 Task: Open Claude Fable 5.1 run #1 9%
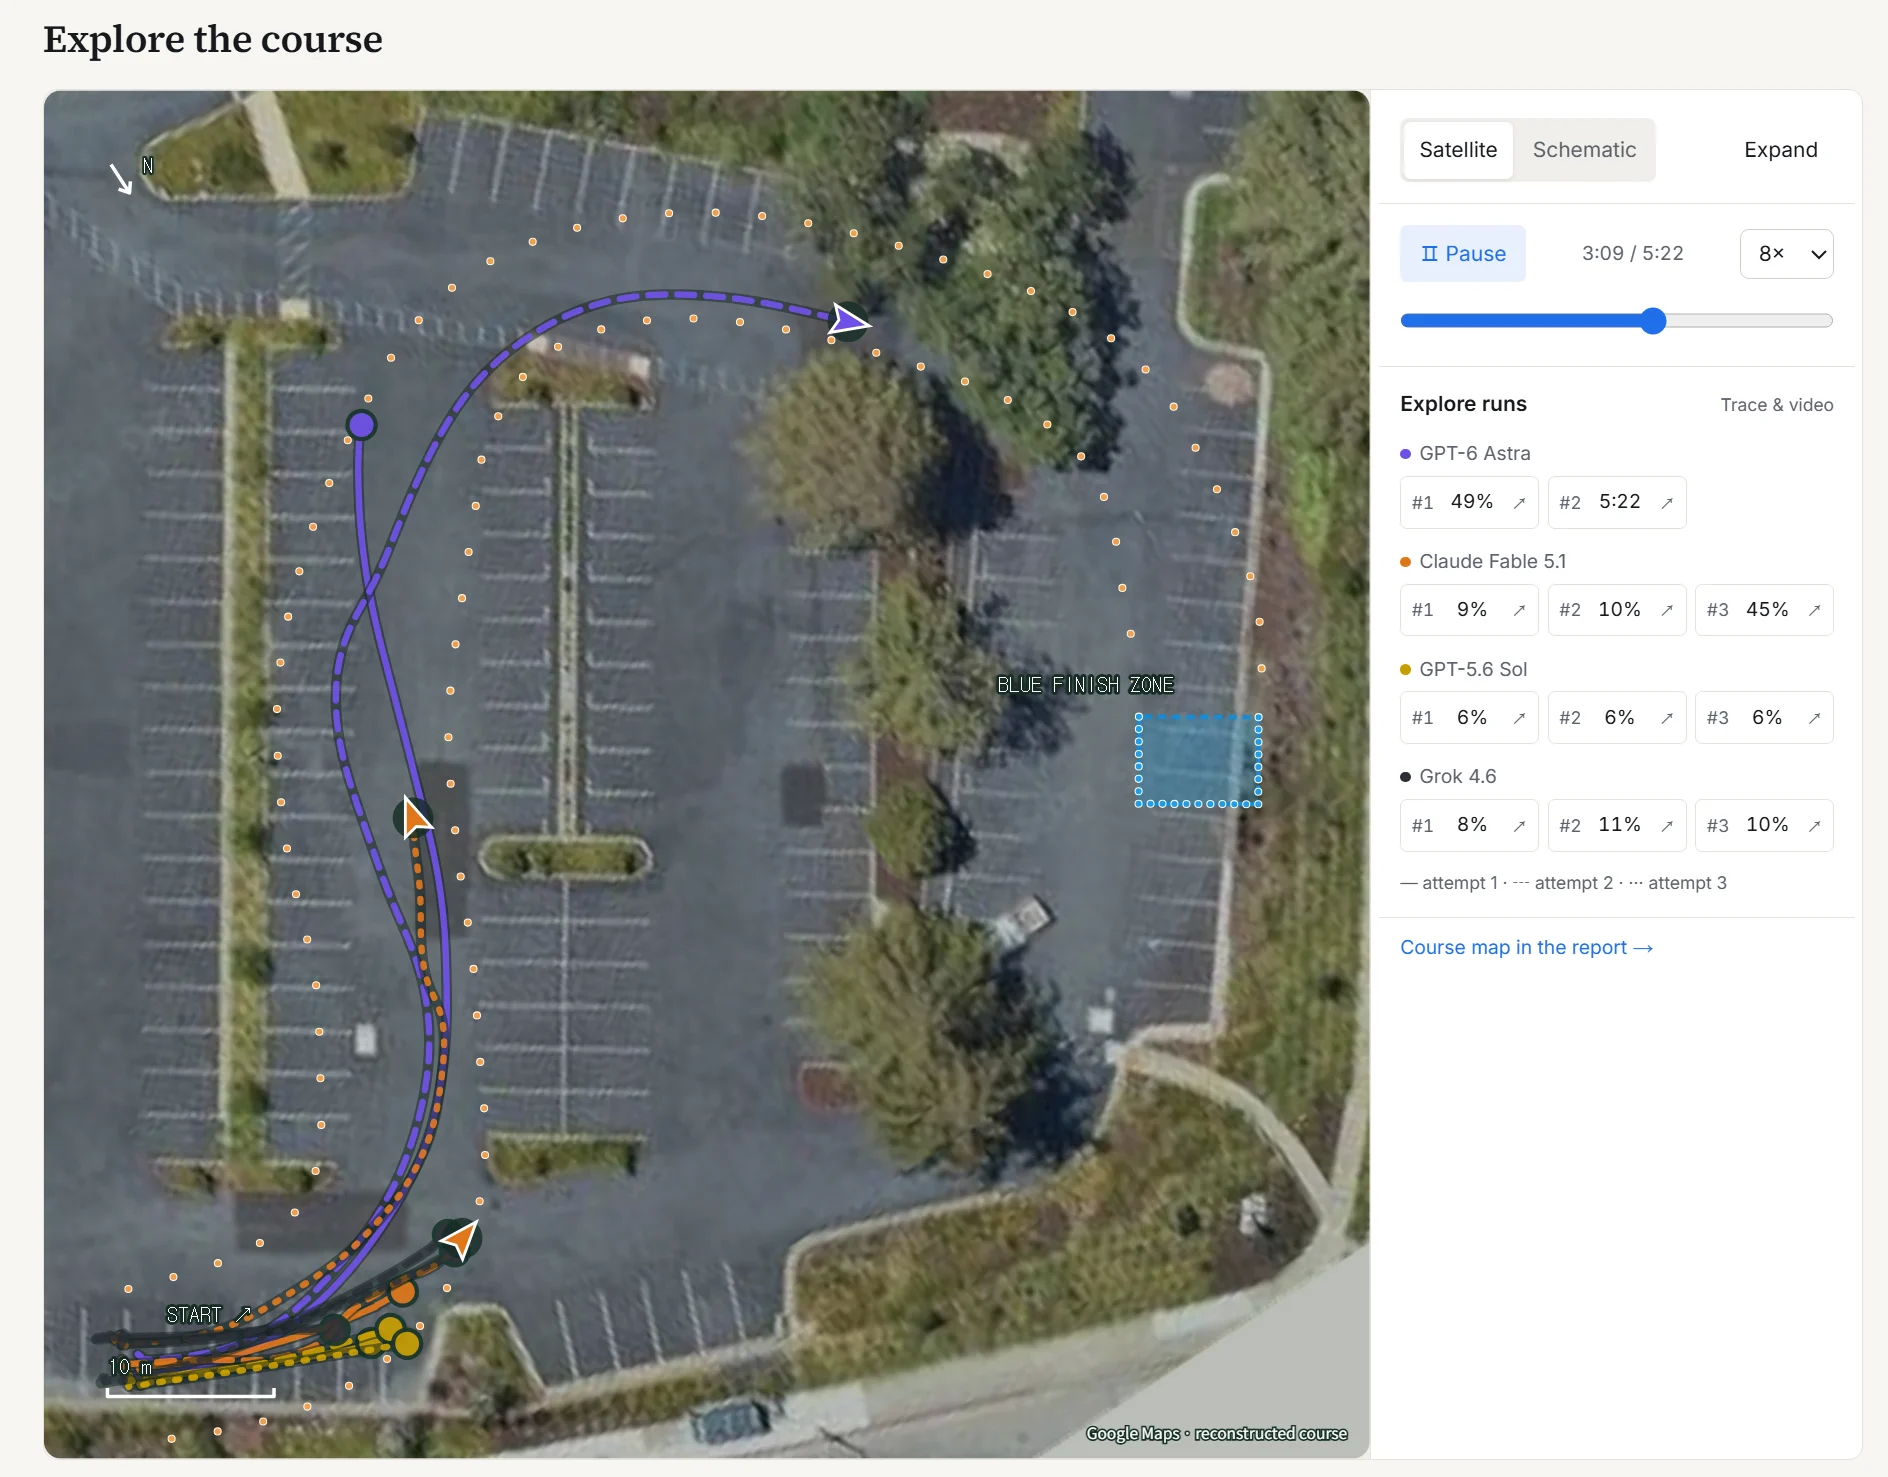[x=1469, y=610]
